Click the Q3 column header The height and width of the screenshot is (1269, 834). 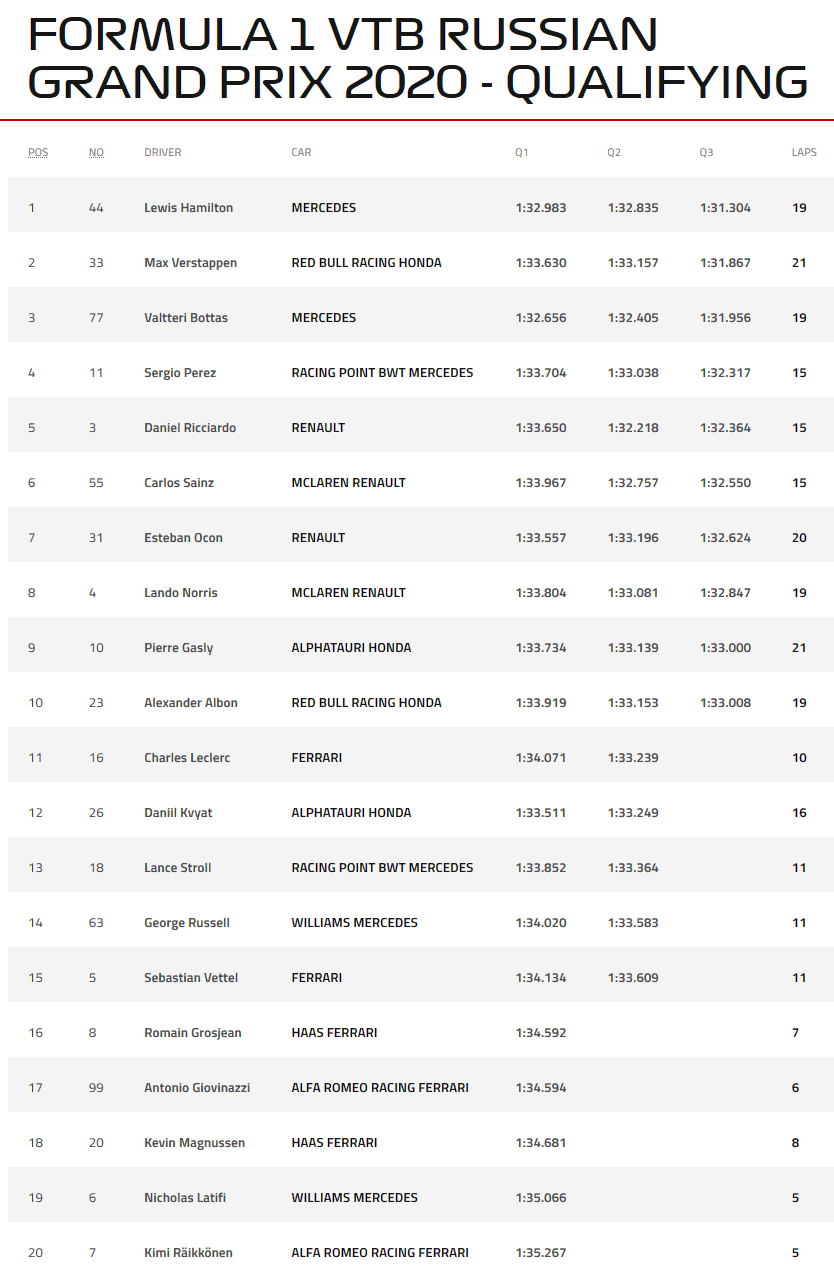pyautogui.click(x=706, y=153)
